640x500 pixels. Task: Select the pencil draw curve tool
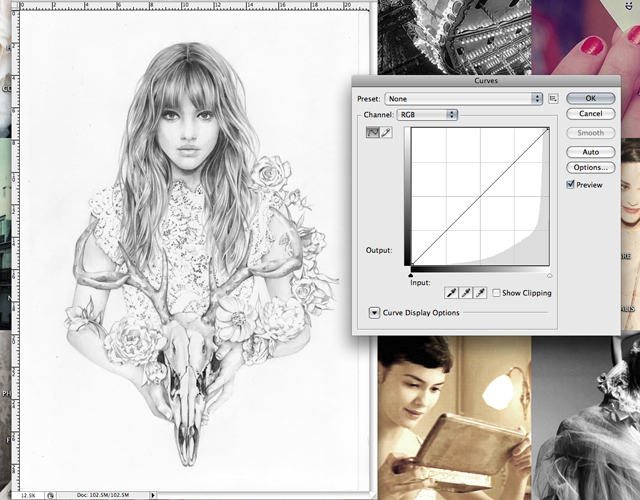pos(386,132)
